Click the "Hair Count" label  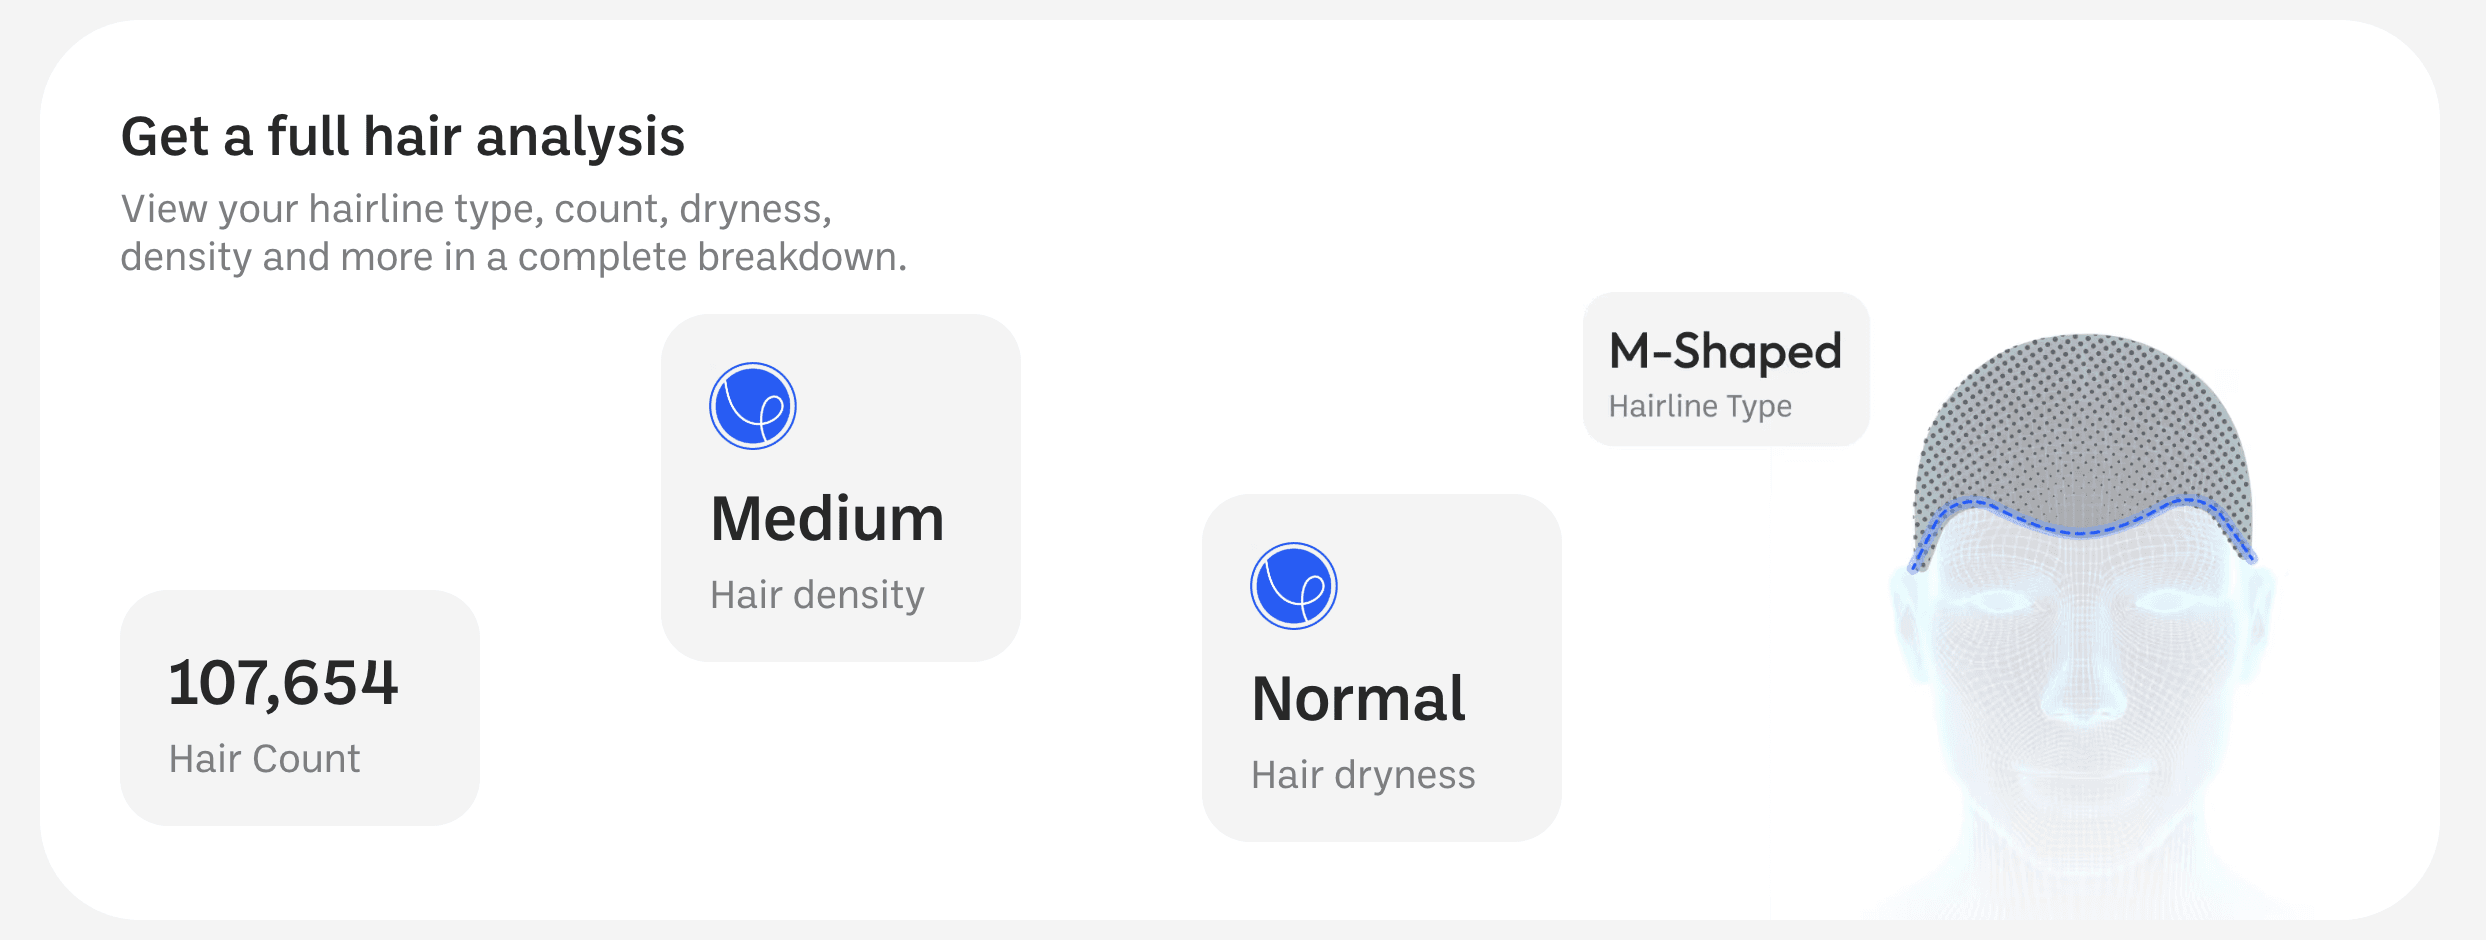264,759
